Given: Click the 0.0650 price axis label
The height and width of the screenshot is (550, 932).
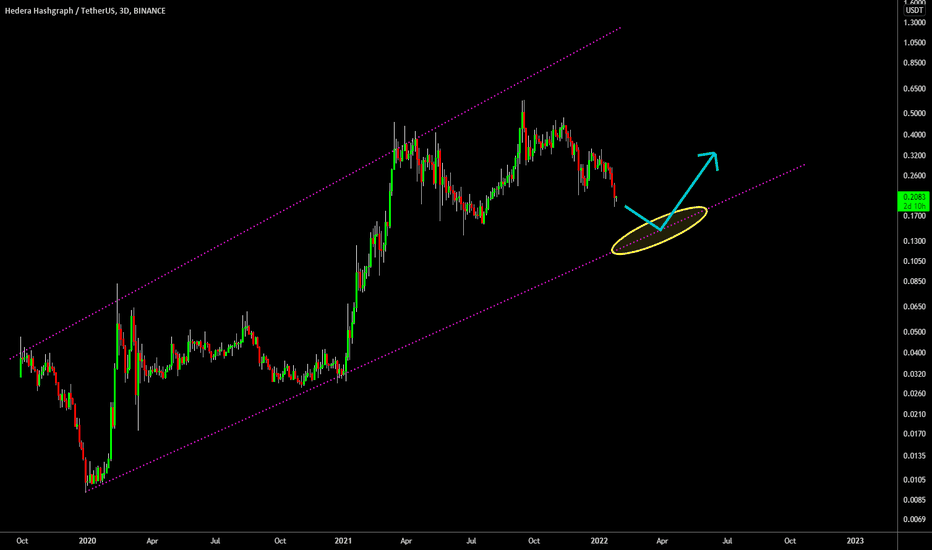Looking at the screenshot, I should point(914,307).
